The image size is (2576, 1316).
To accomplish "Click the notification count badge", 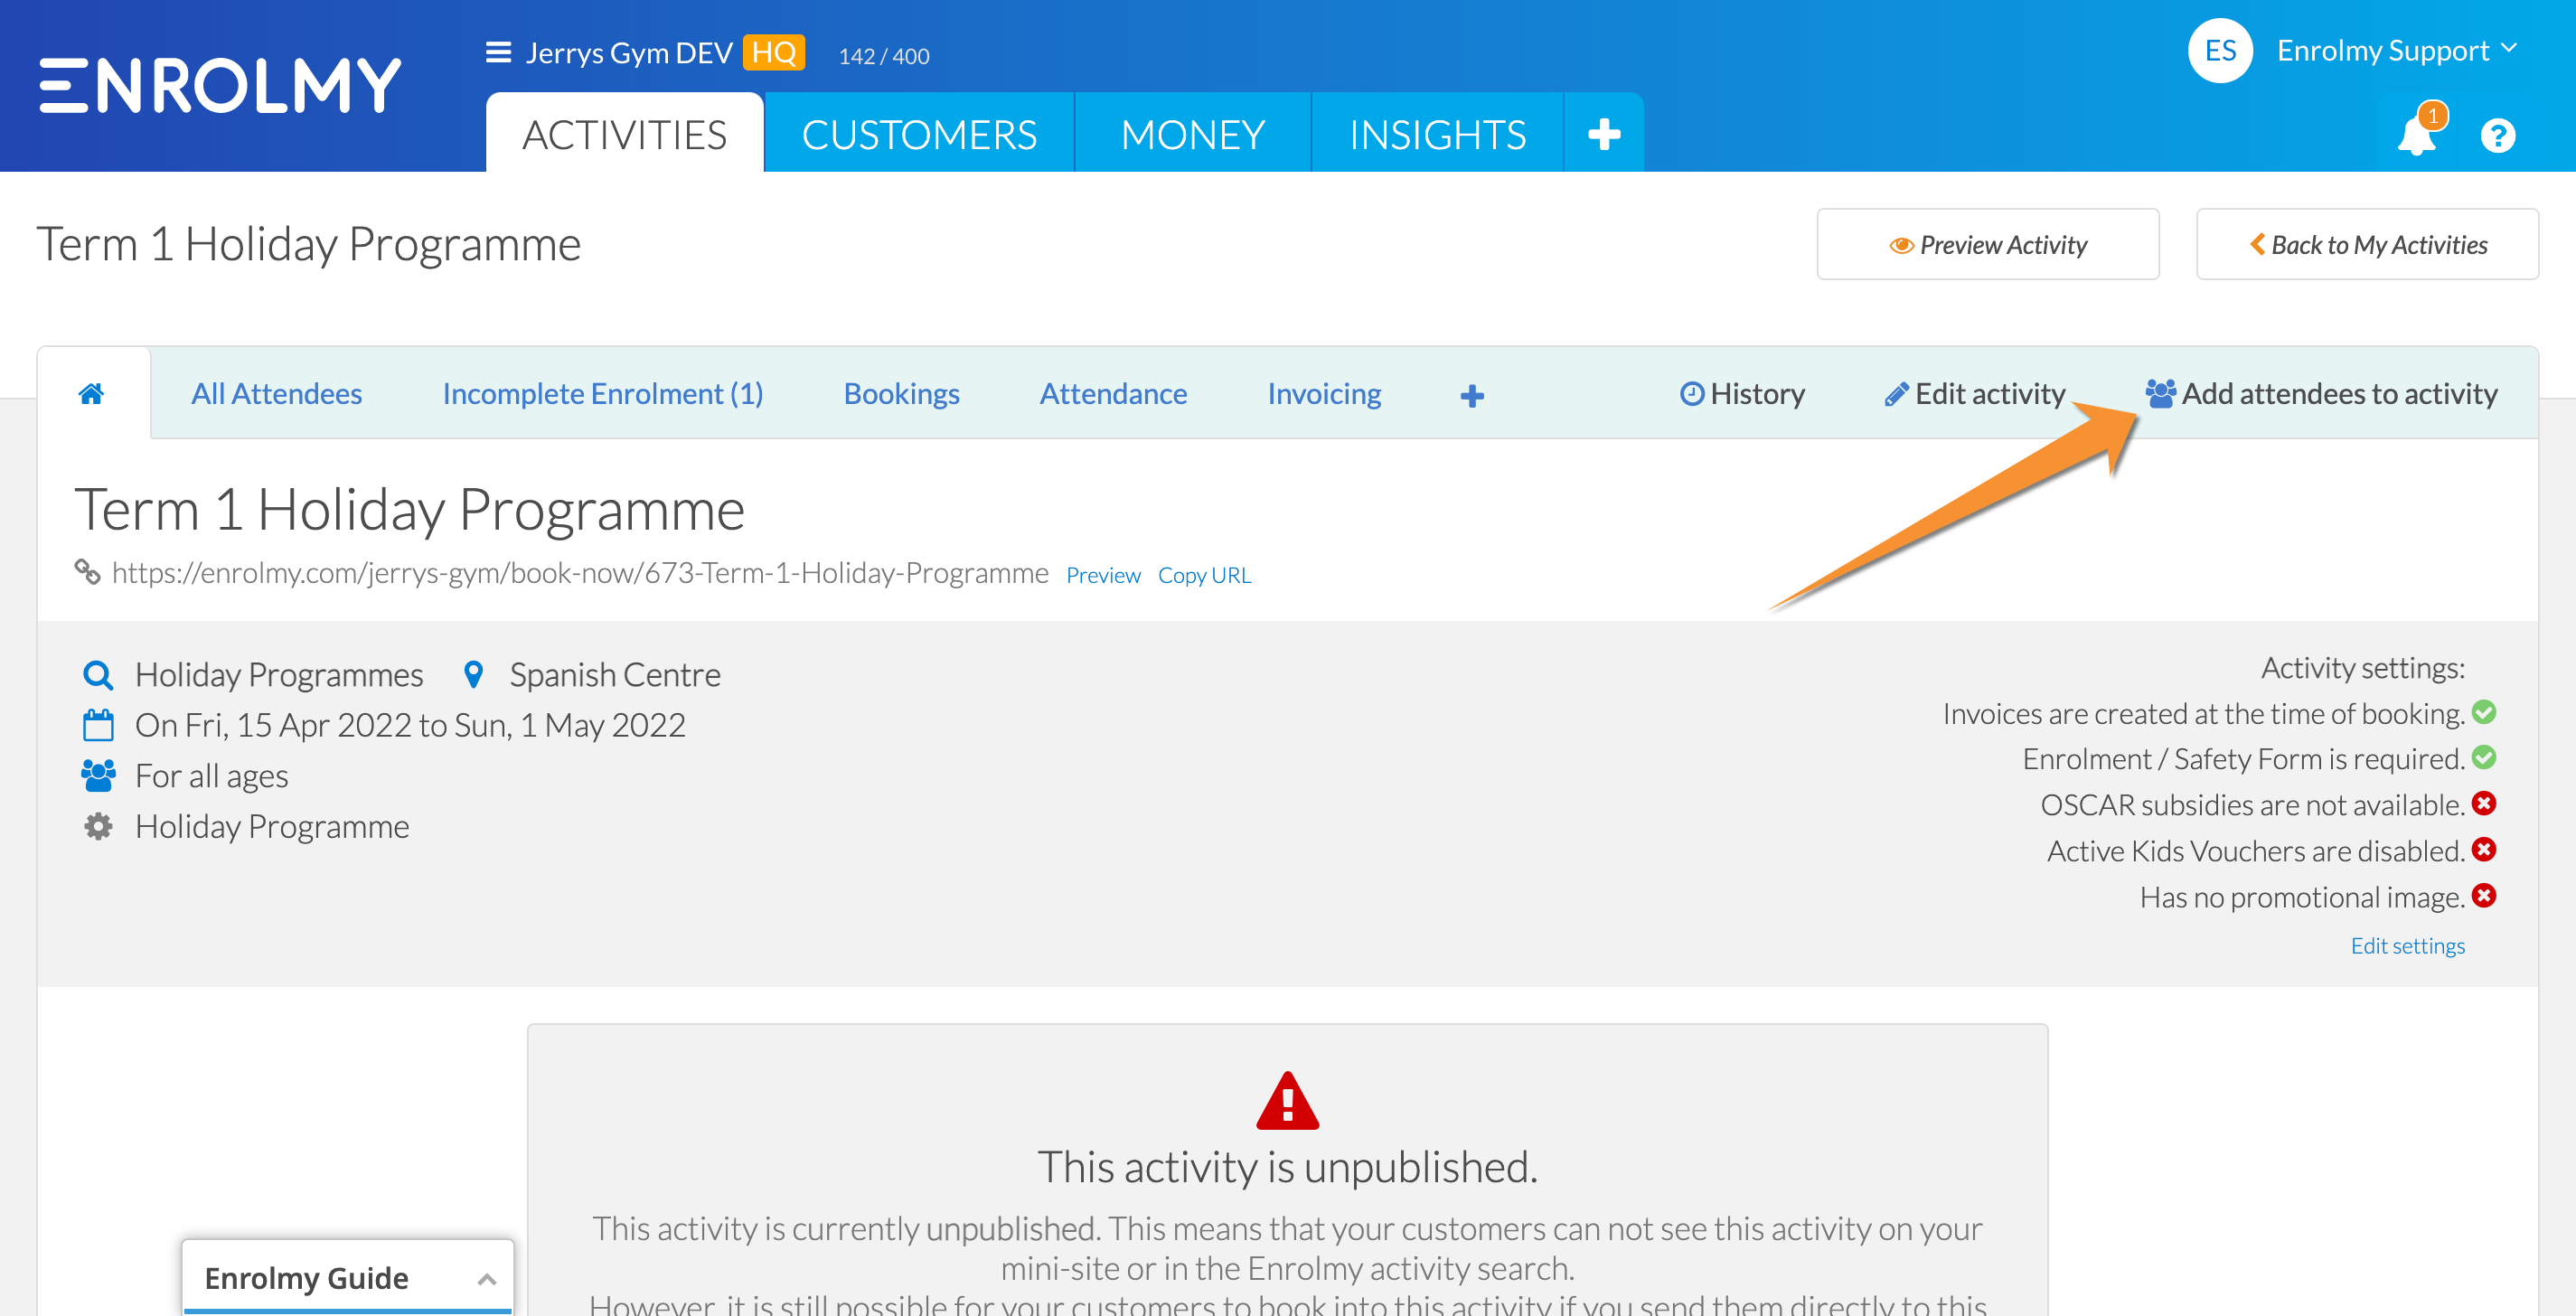I will (x=2432, y=116).
